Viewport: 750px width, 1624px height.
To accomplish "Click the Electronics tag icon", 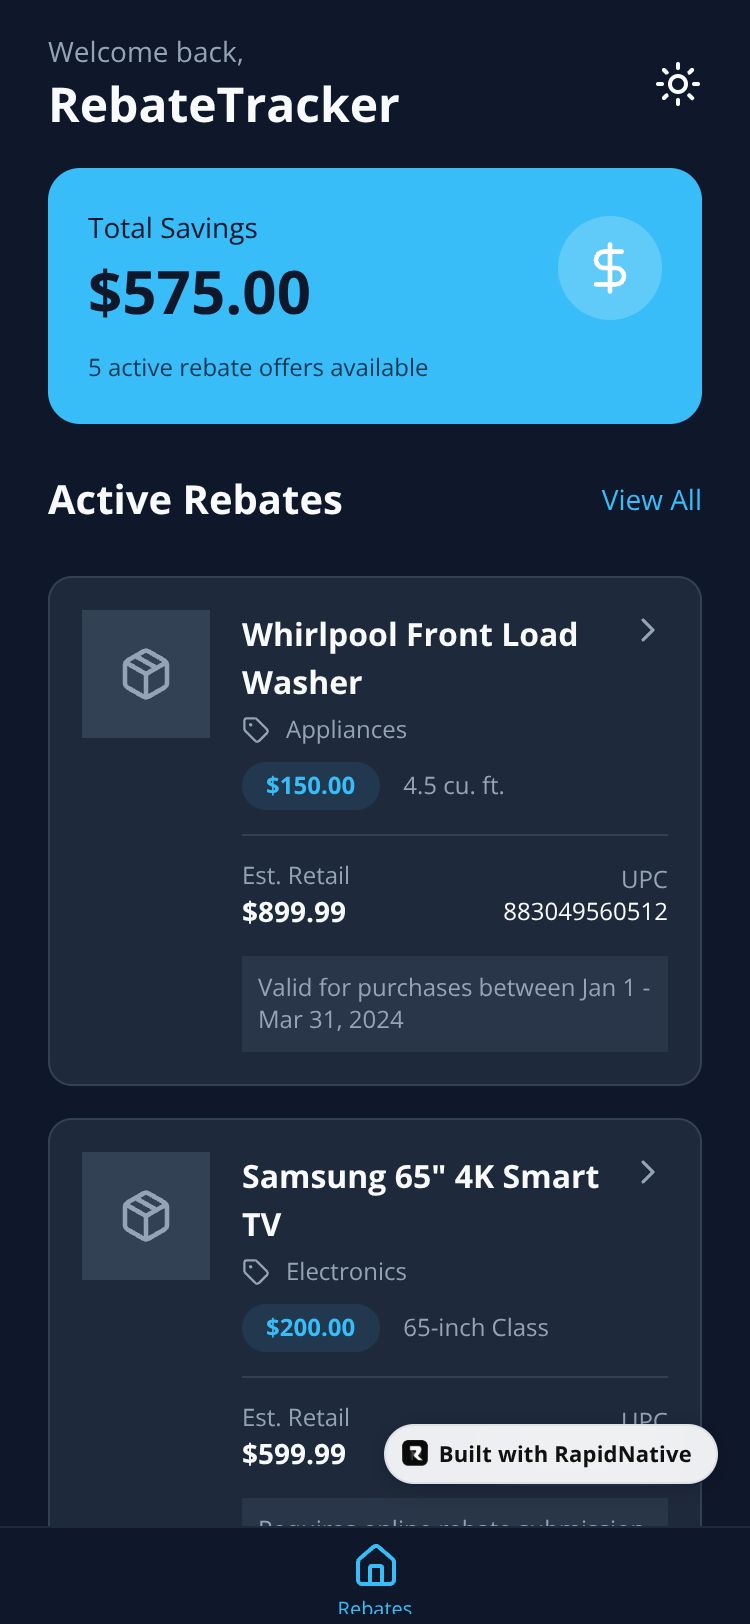I will tap(256, 1272).
